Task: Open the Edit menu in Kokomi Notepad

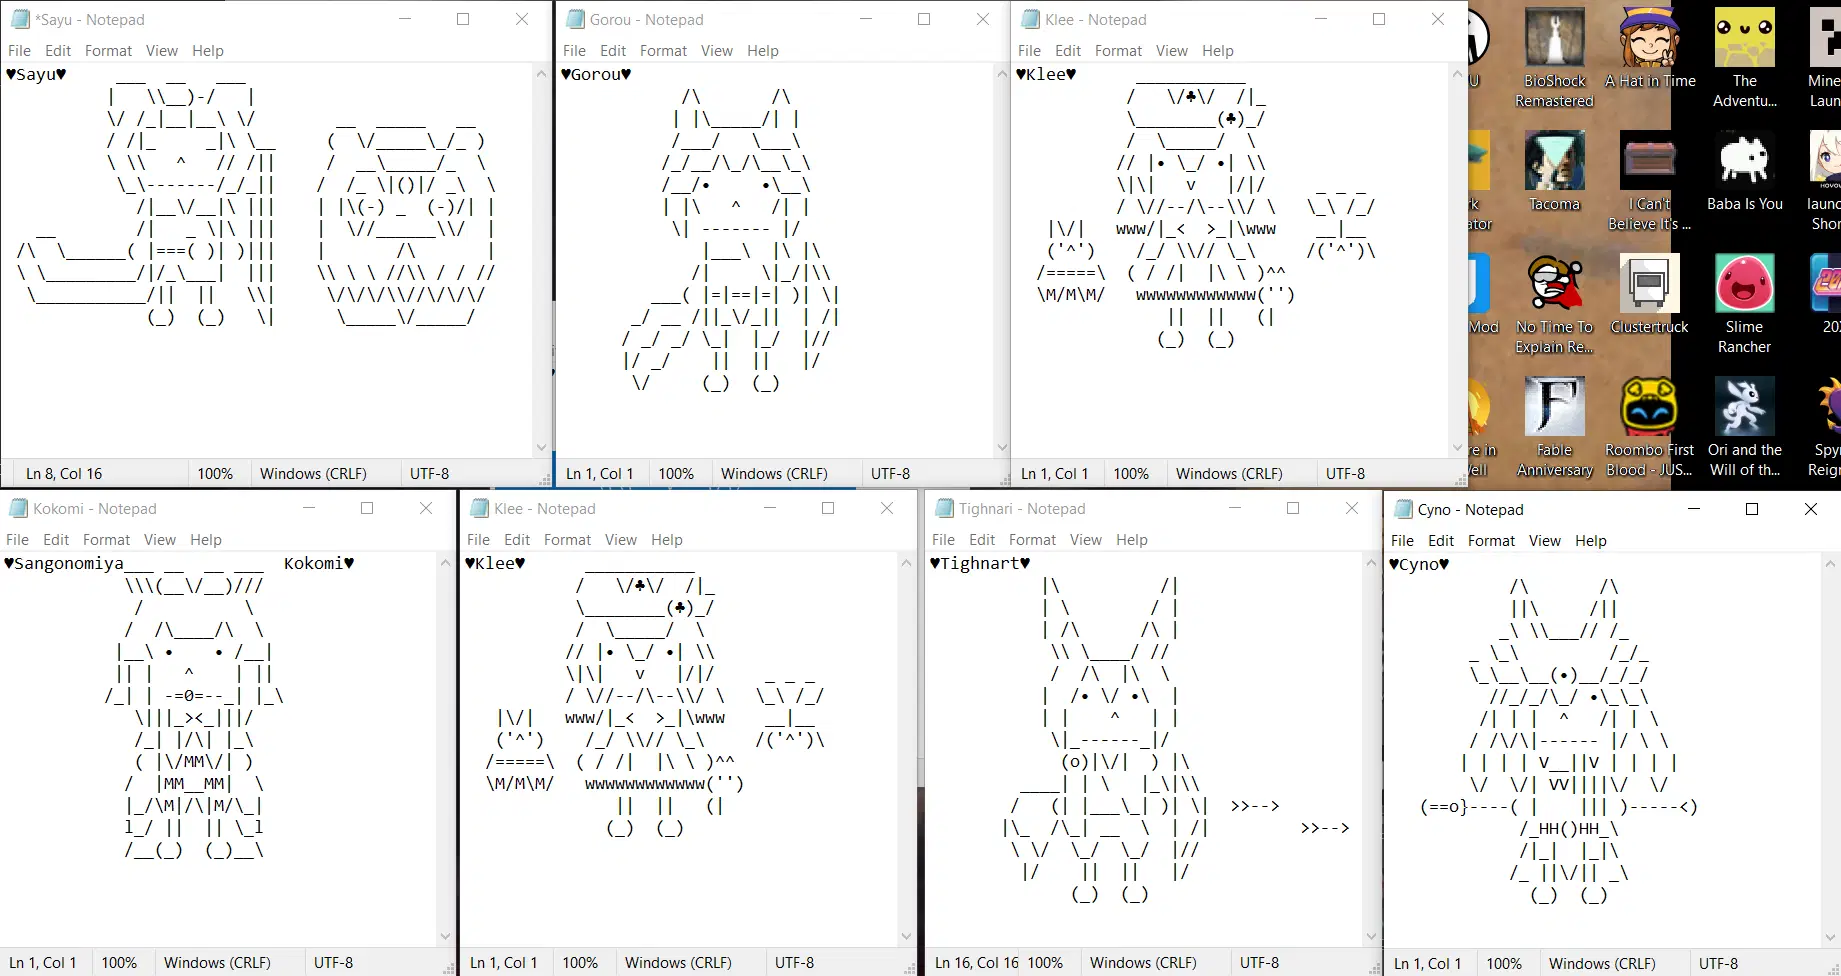Action: click(56, 540)
